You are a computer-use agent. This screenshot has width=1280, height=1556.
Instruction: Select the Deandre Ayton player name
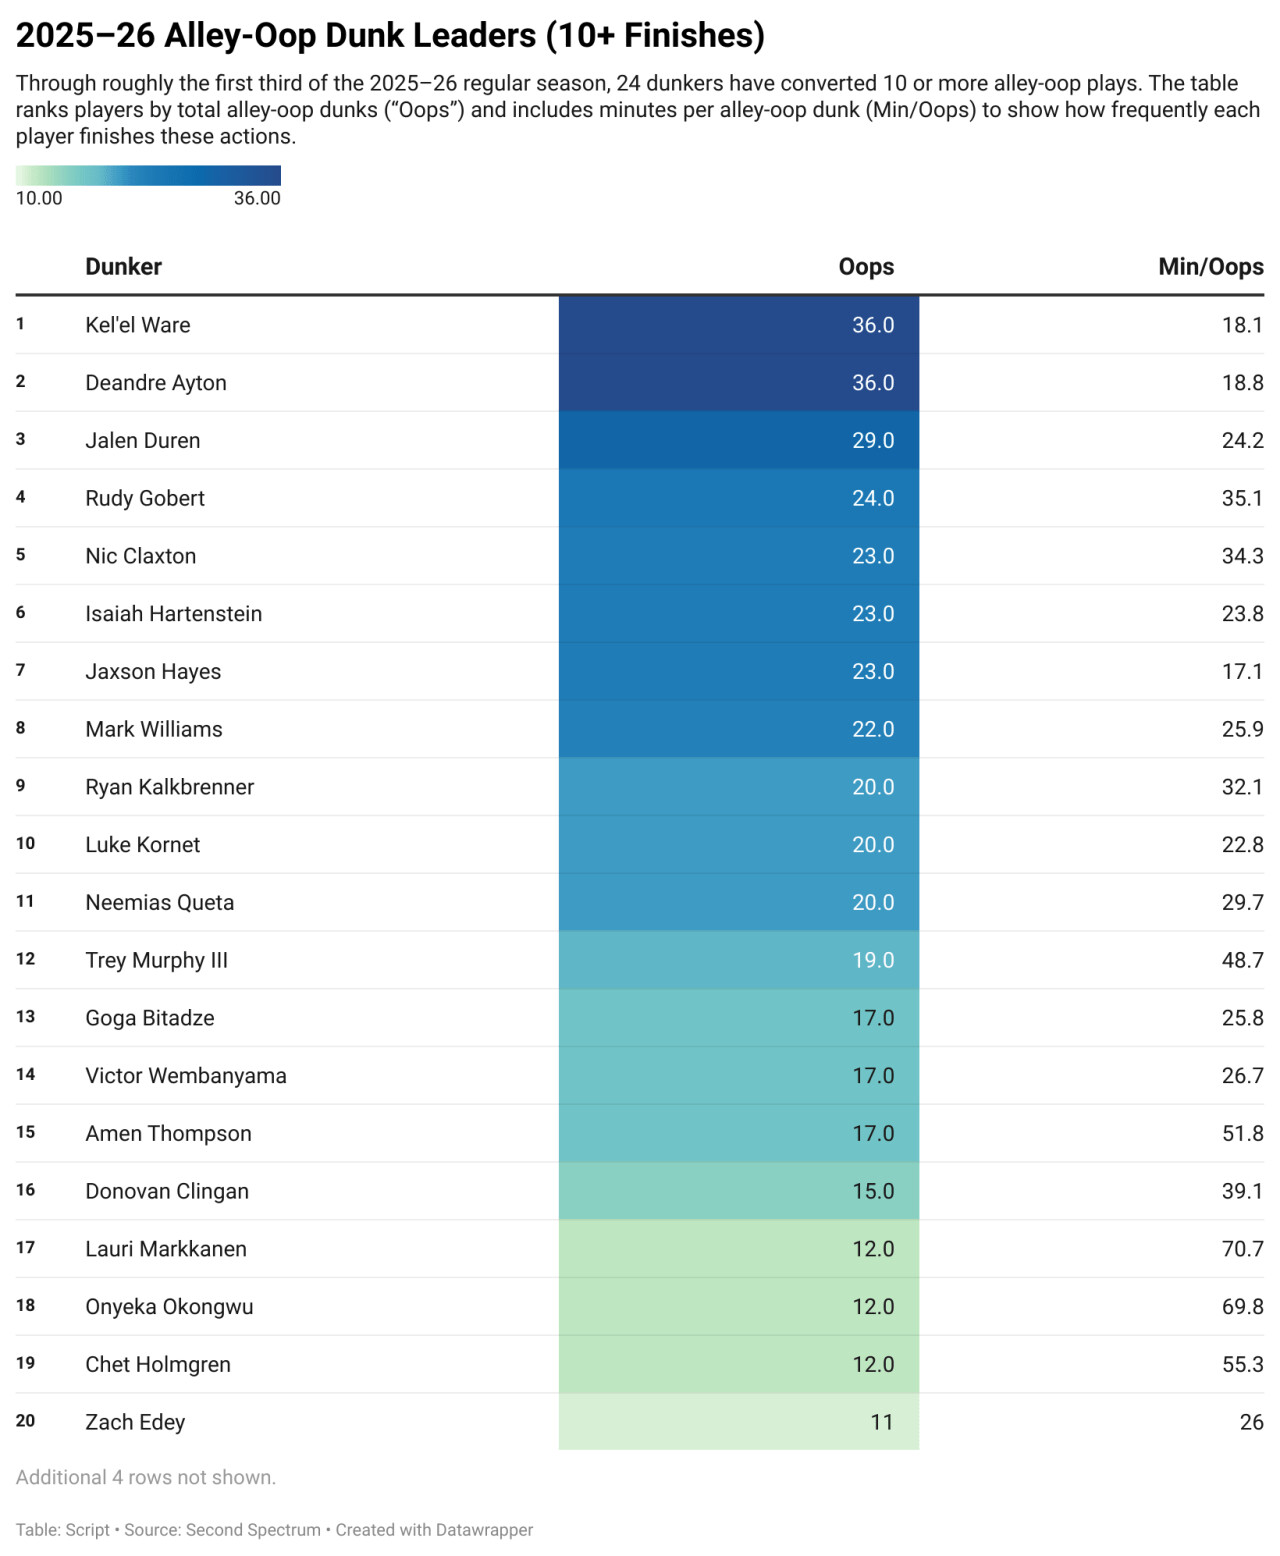click(x=156, y=383)
